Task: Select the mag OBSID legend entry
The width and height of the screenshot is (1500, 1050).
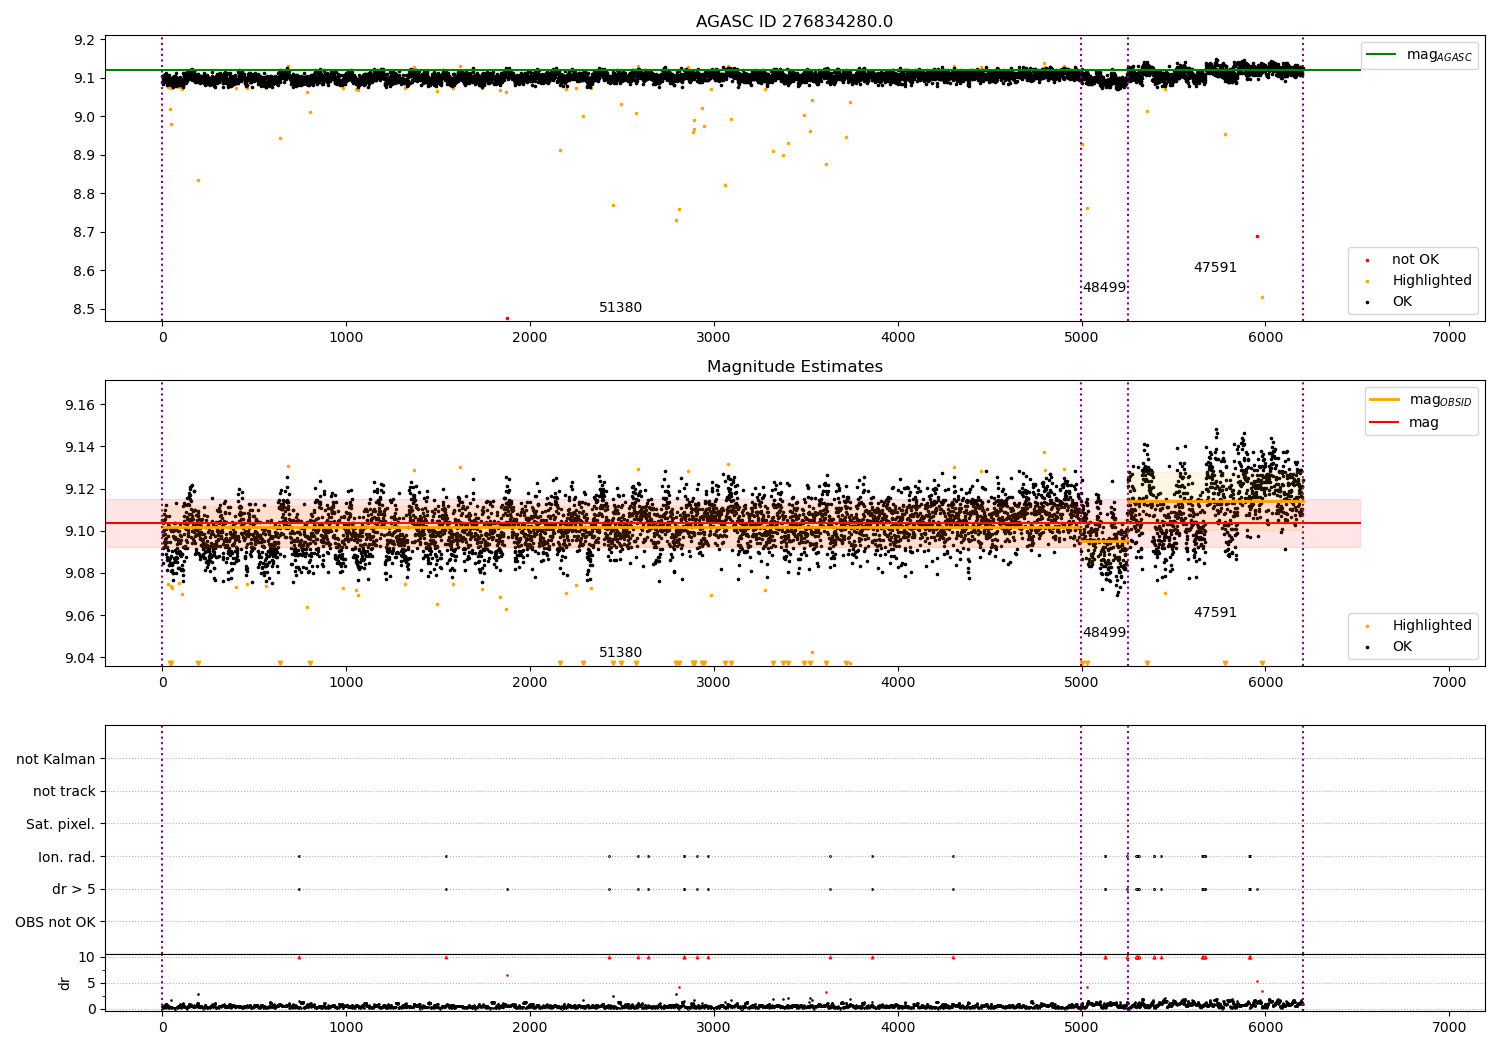Action: pos(1440,400)
